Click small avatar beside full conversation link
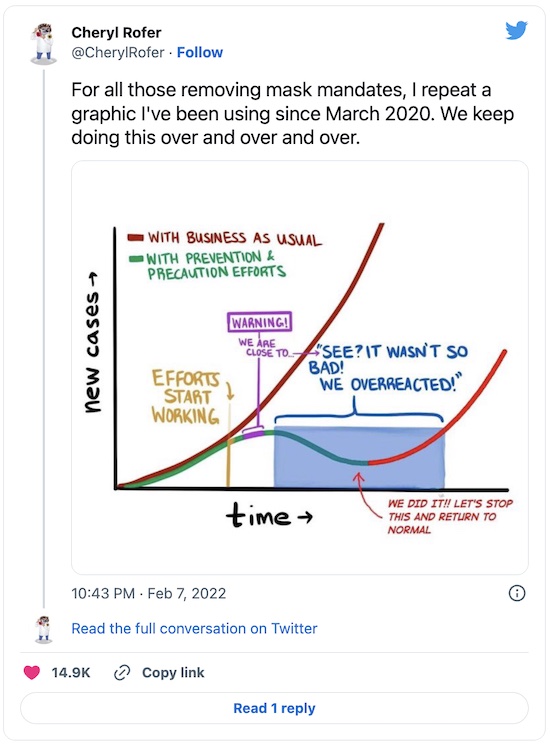Screen dimensions: 550x747 click(44, 629)
